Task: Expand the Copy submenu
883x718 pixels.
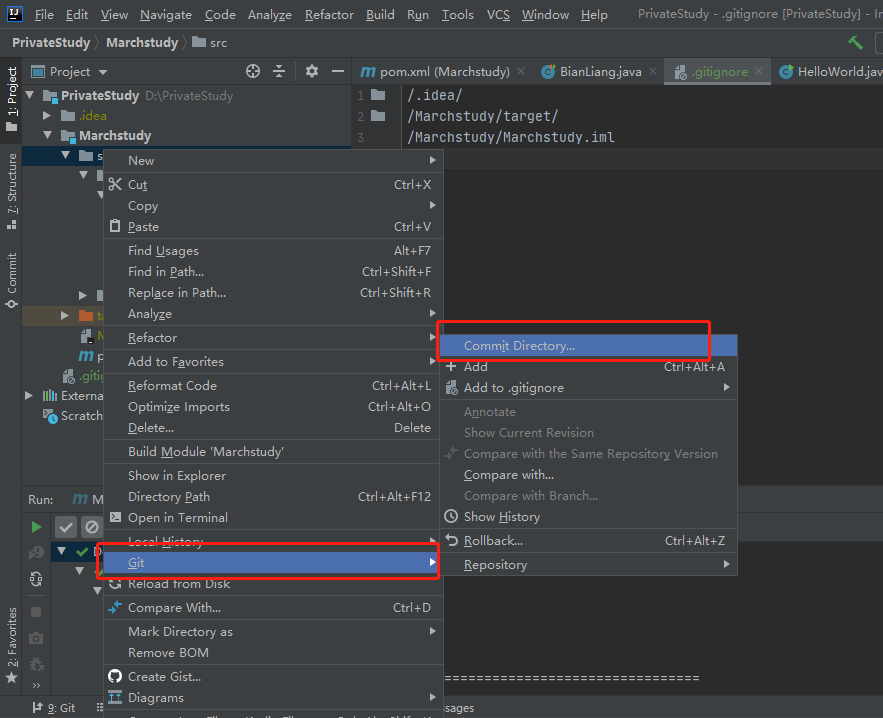Action: point(274,206)
